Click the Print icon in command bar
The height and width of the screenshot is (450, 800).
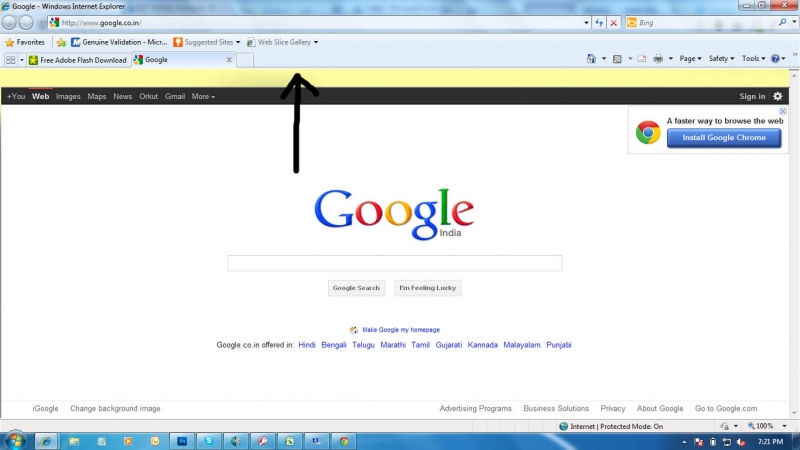click(x=658, y=59)
